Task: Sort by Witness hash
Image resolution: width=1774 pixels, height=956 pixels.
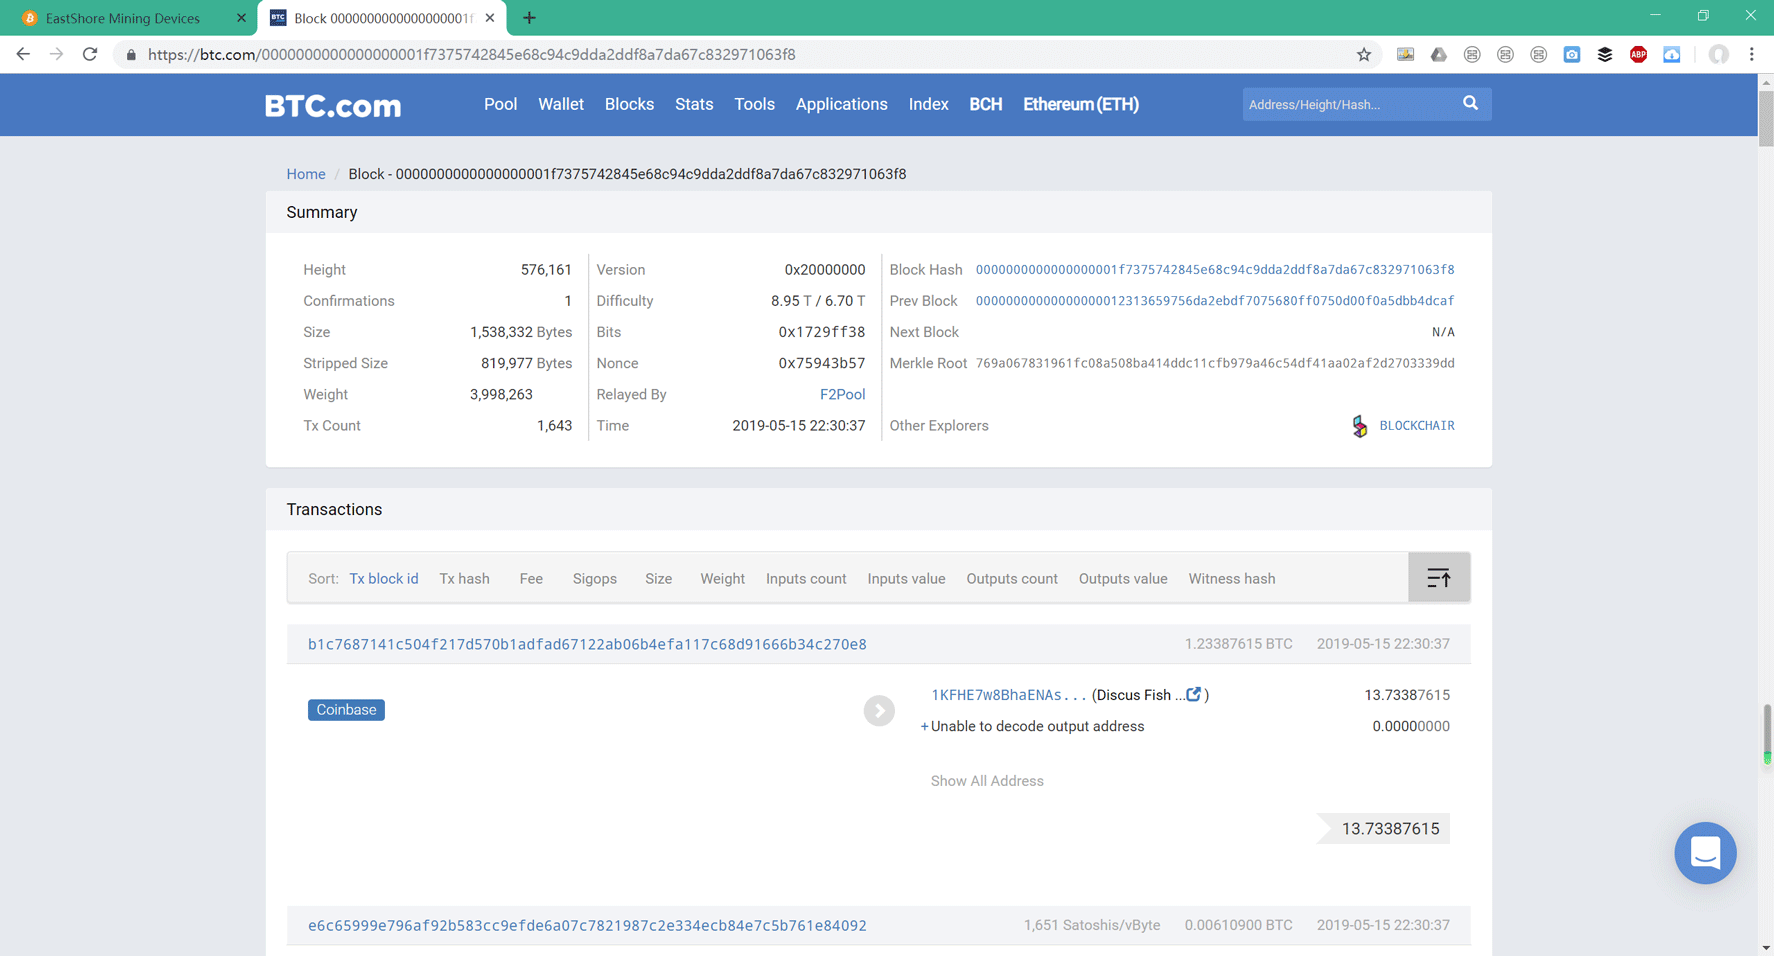Action: point(1232,579)
